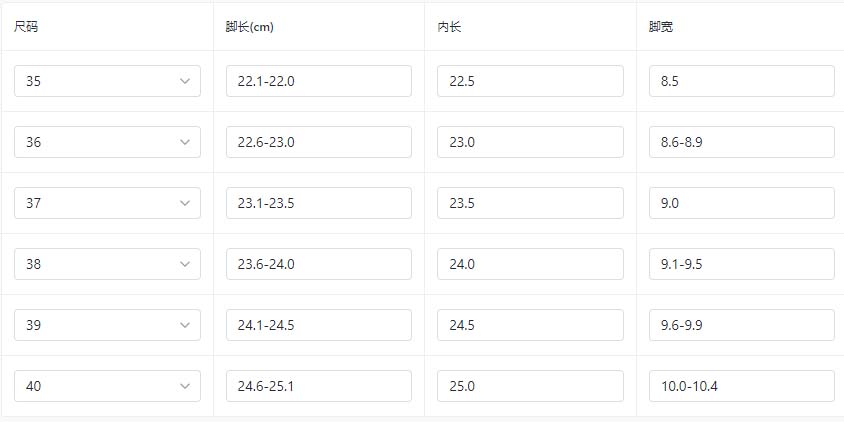Click foot width field showing 8.5
This screenshot has width=844, height=422.
(741, 81)
